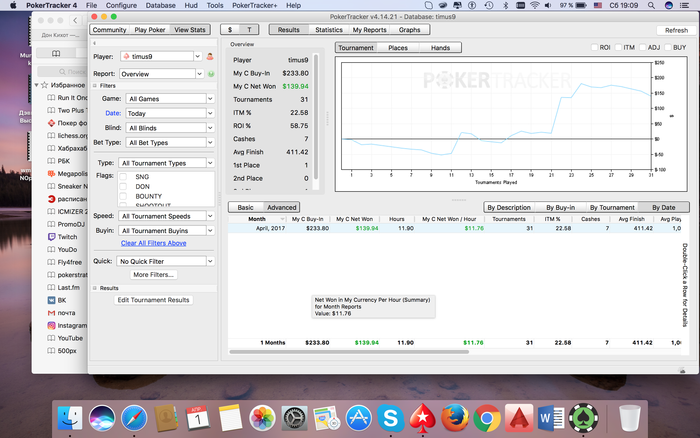The width and height of the screenshot is (700, 438).
Task: Open Skype from the dock
Action: (391, 418)
